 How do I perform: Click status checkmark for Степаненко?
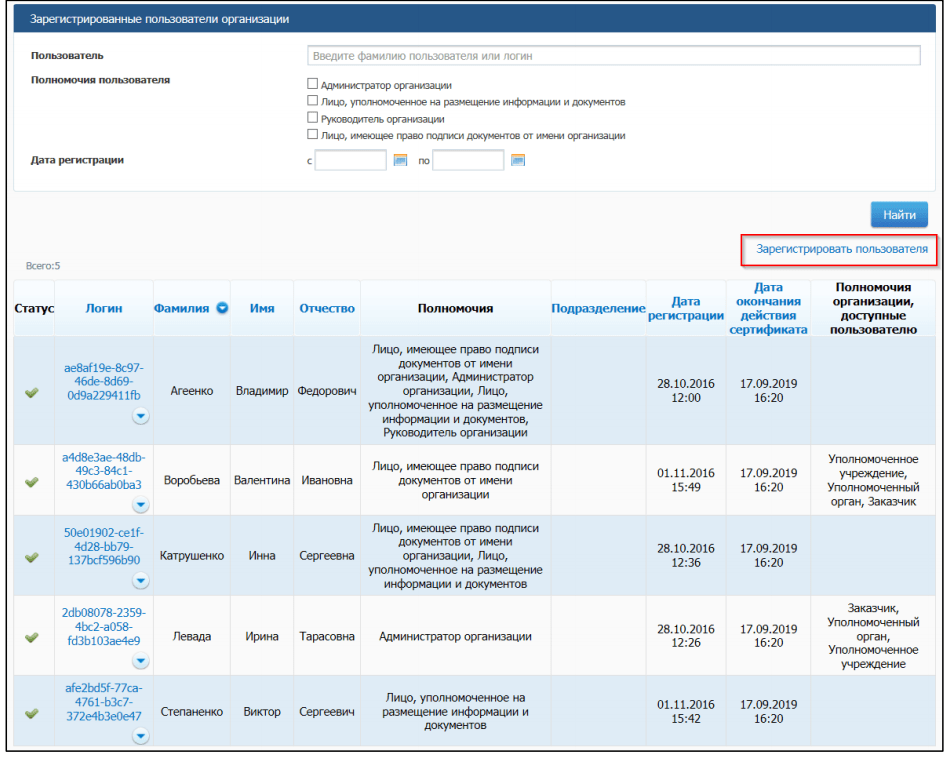tap(32, 713)
